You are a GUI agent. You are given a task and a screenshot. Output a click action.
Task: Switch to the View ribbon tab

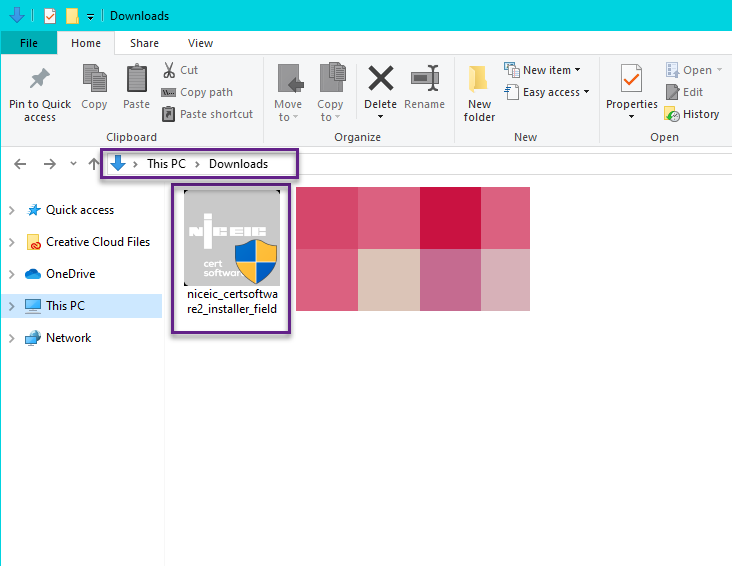tap(200, 43)
